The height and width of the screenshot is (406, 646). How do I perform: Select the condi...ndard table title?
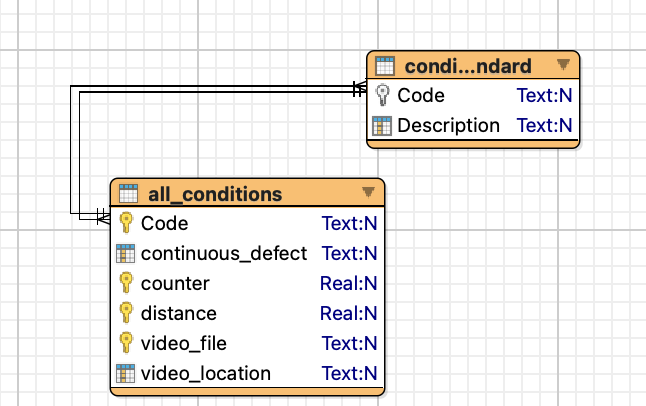coord(468,66)
